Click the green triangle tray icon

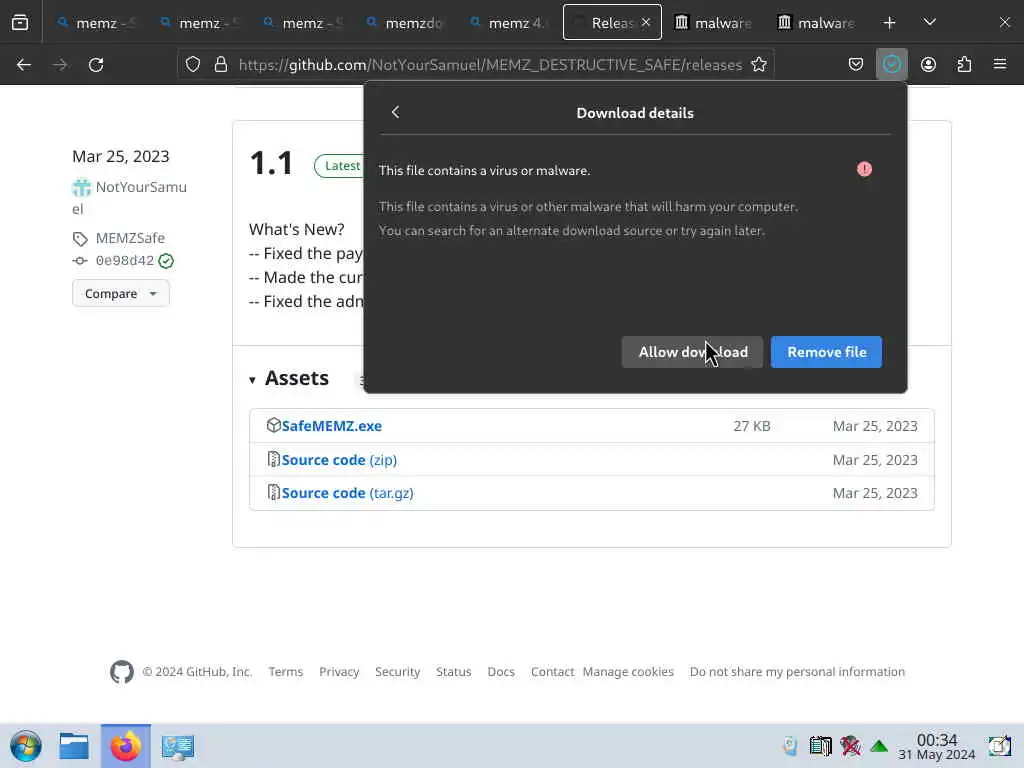coord(879,746)
